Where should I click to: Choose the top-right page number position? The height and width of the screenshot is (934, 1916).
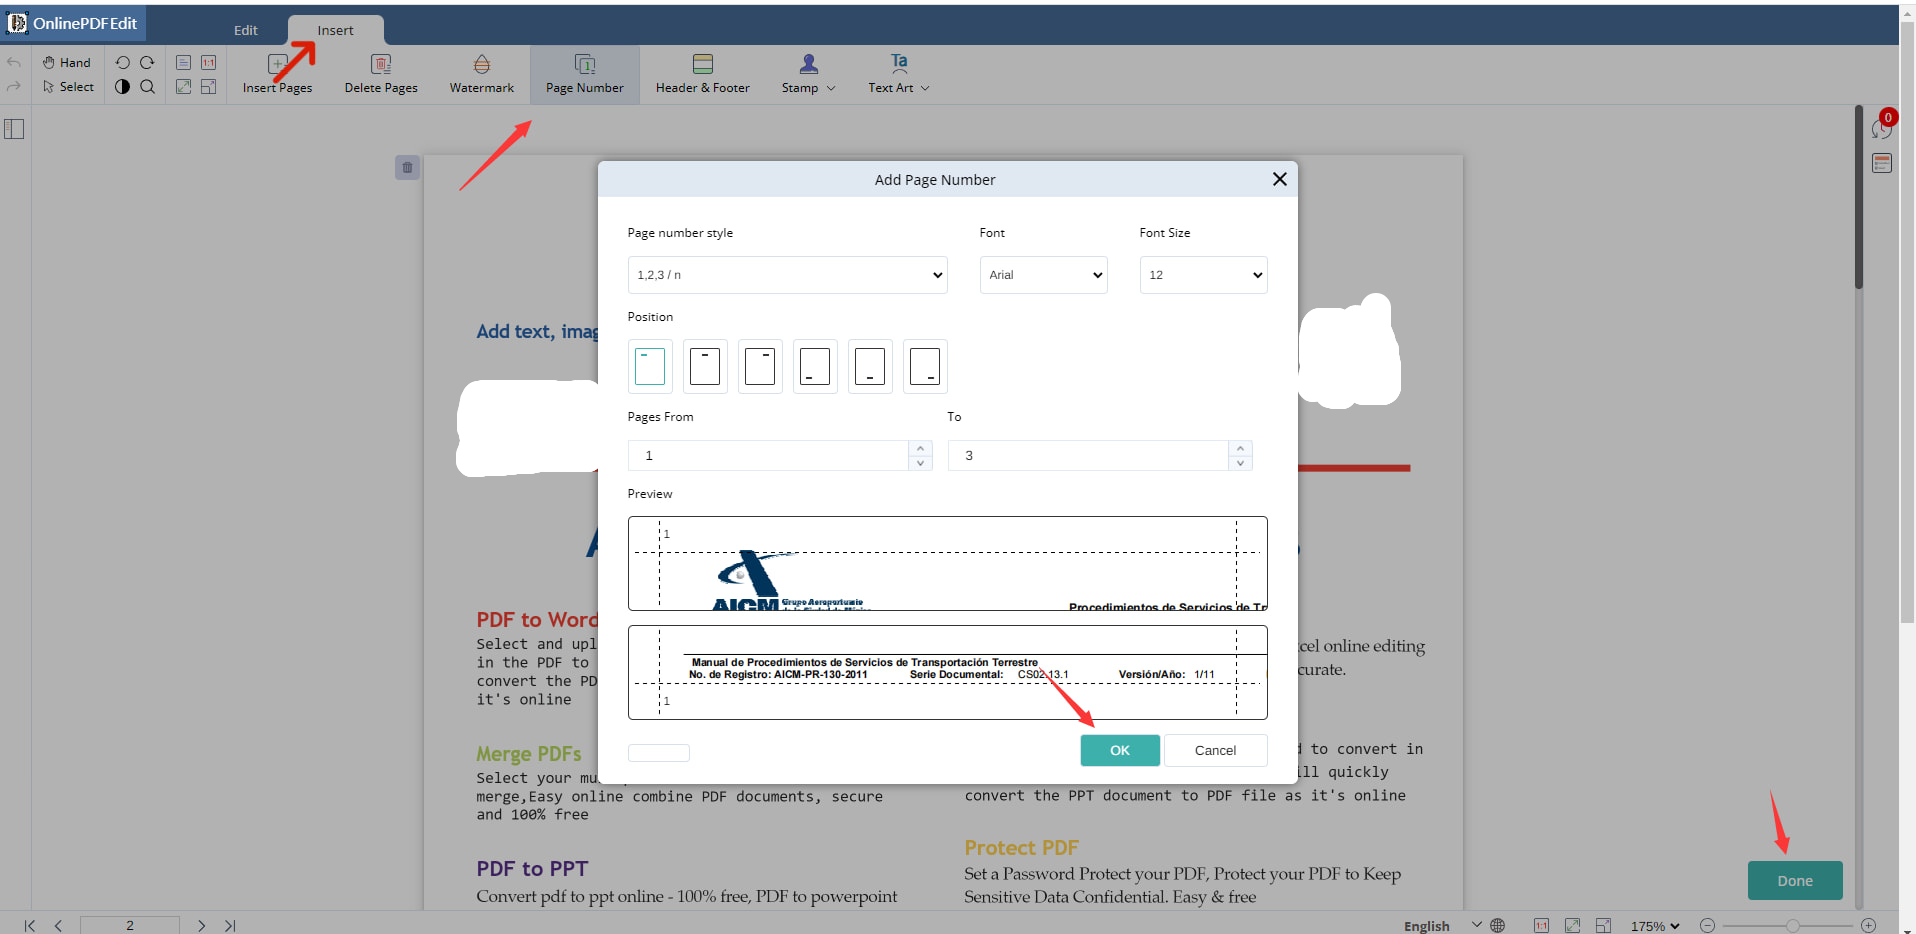coord(760,366)
